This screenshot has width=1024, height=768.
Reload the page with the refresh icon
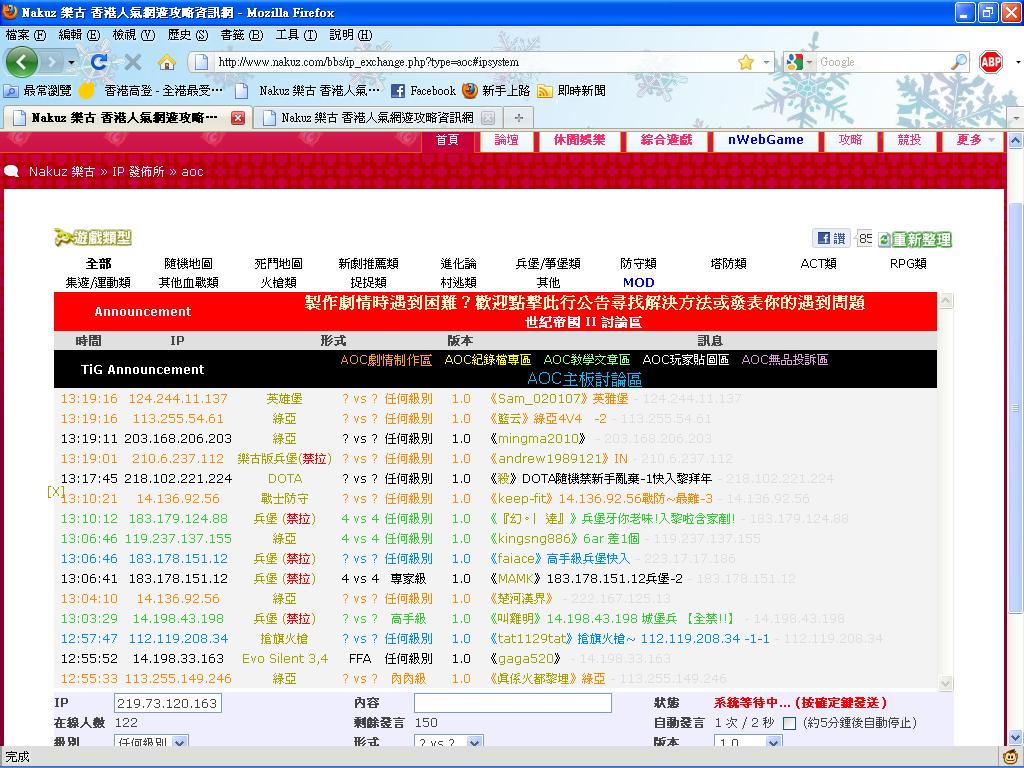click(x=99, y=62)
